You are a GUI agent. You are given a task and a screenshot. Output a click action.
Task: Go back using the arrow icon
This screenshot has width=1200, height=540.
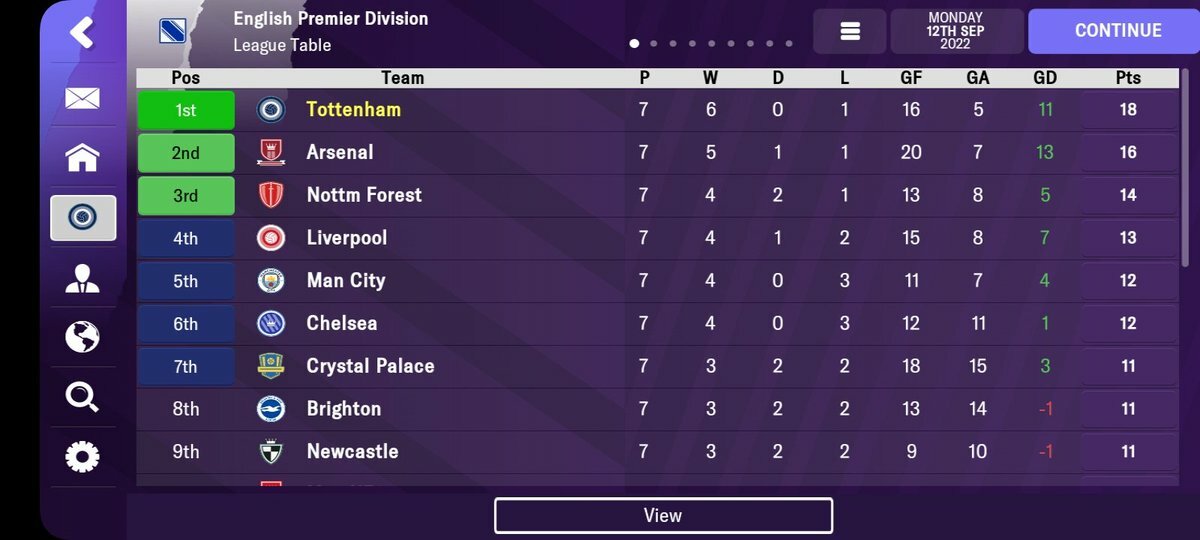(82, 33)
